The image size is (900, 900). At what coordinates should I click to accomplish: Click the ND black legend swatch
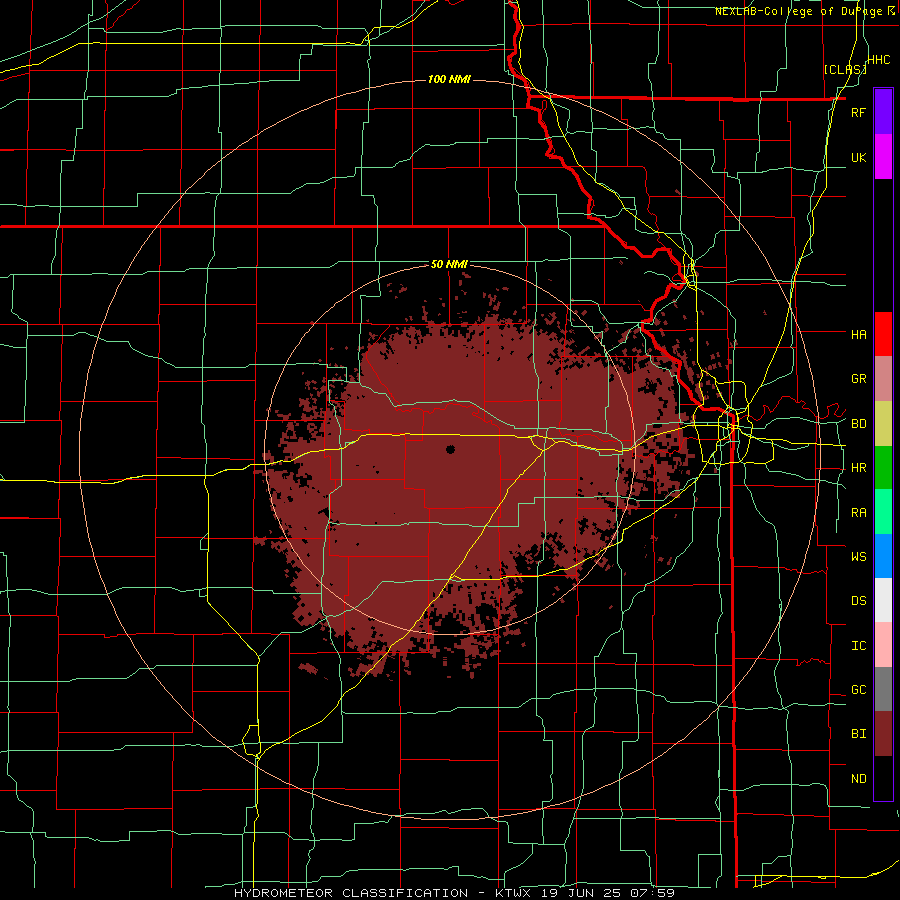click(883, 778)
